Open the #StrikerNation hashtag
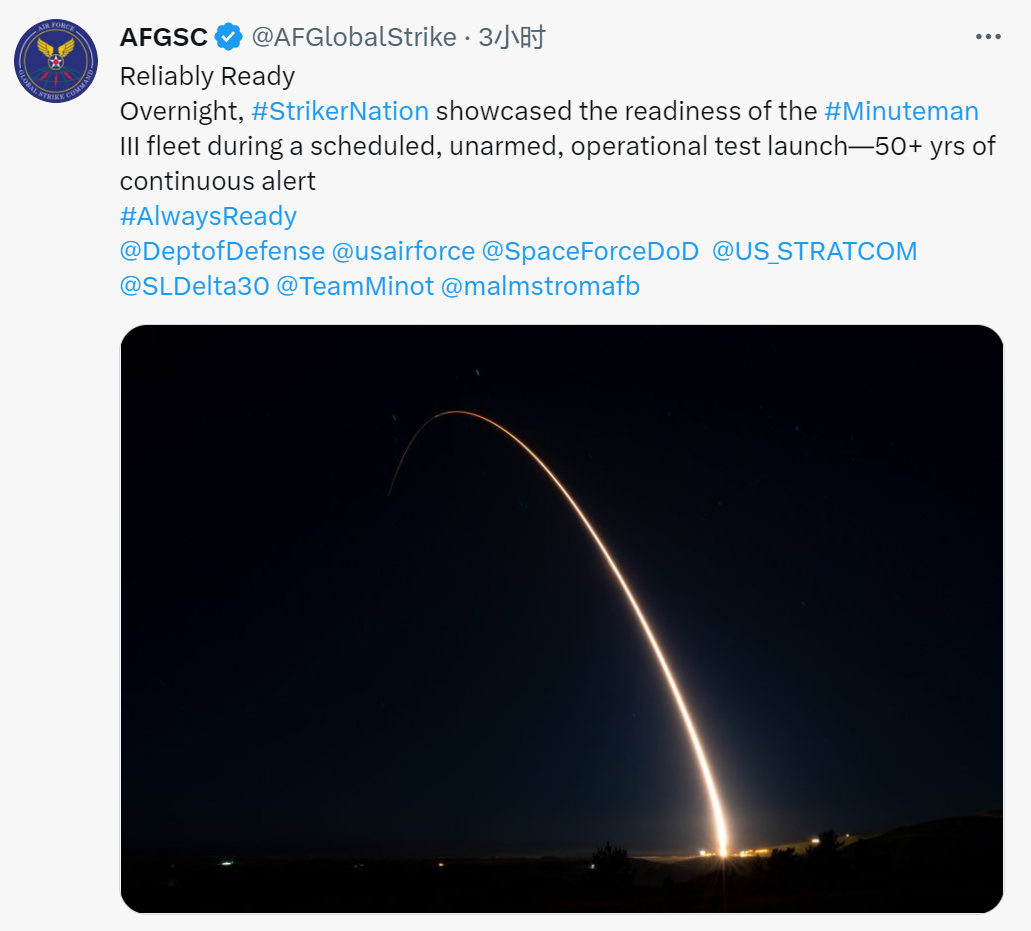The image size is (1031, 931). click(x=340, y=111)
